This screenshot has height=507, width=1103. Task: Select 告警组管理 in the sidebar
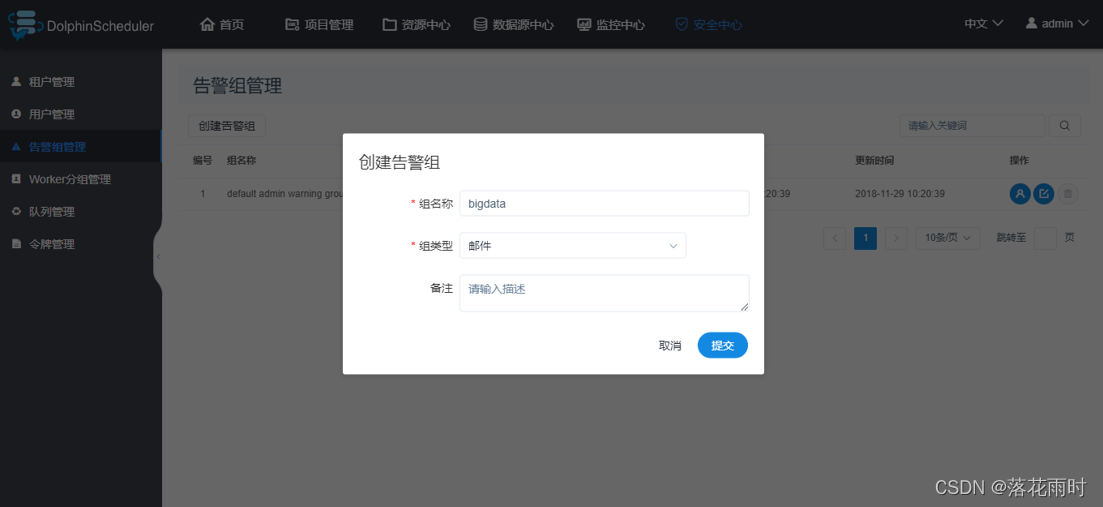81,146
